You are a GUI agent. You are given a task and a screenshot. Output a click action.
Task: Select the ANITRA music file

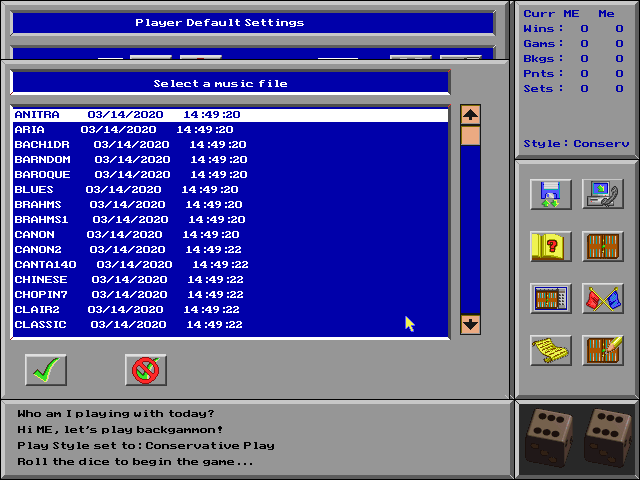231,115
